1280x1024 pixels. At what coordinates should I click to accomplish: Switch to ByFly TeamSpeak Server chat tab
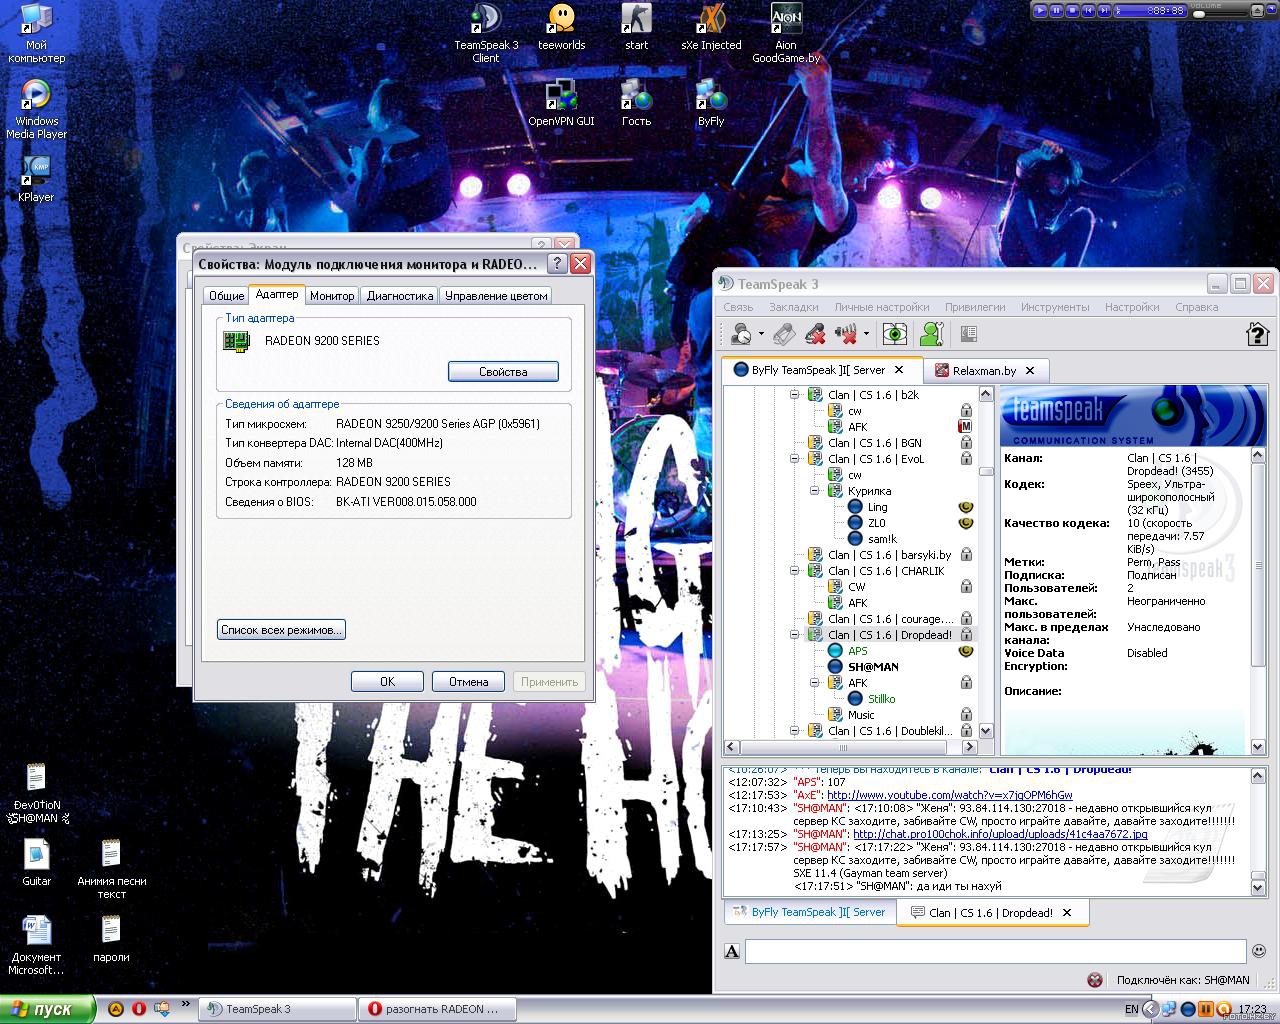(808, 912)
